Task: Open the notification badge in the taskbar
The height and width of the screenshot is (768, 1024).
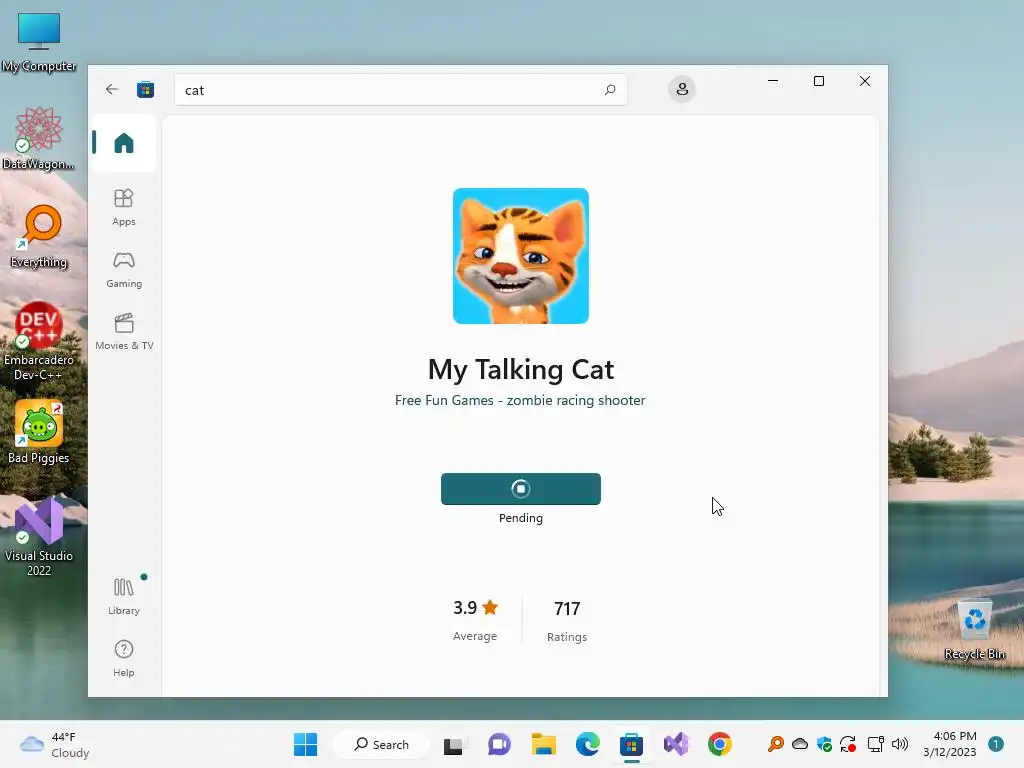Action: (x=996, y=744)
